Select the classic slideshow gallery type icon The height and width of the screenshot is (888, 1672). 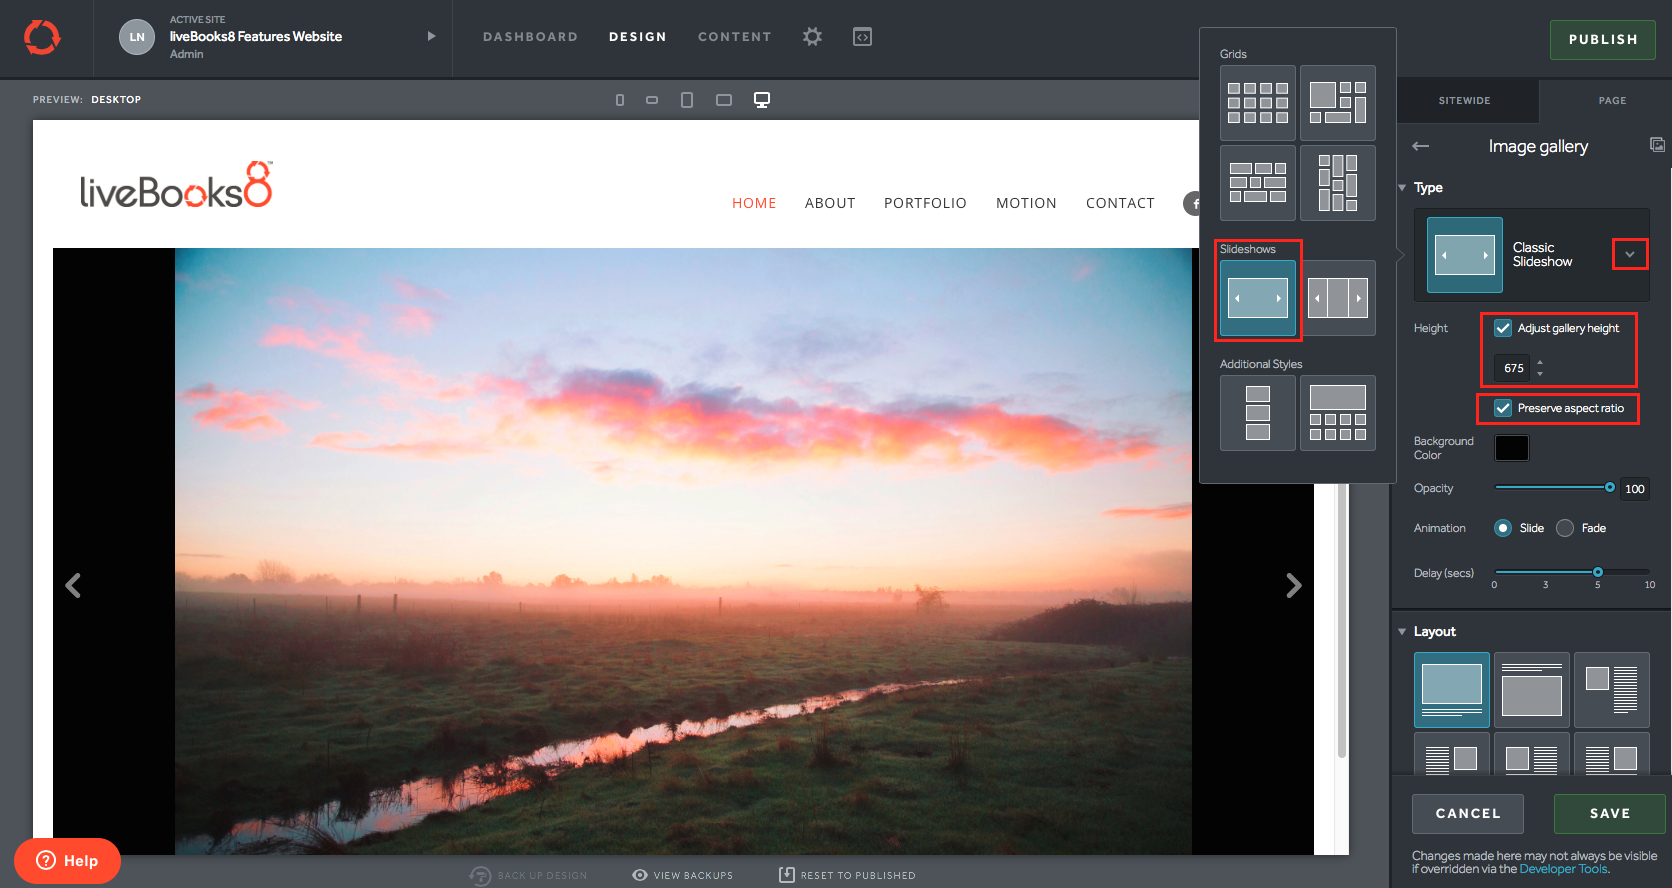point(1257,298)
